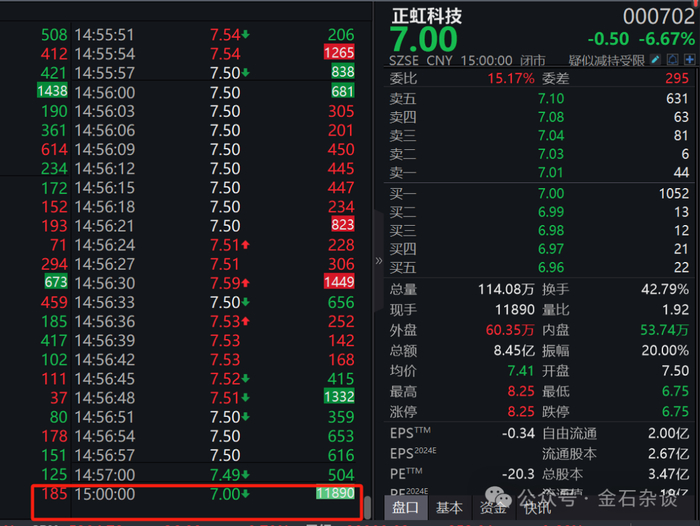Click the 买三 bid price 6.98
This screenshot has height=526, width=700.
pos(551,230)
